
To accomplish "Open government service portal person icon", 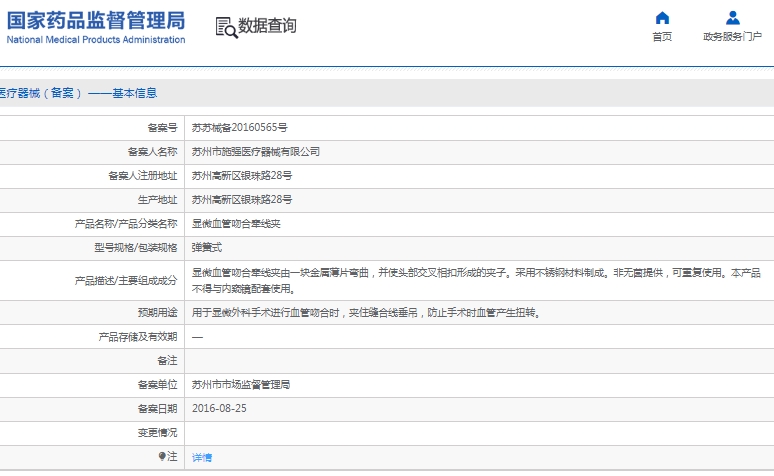I will [x=733, y=18].
